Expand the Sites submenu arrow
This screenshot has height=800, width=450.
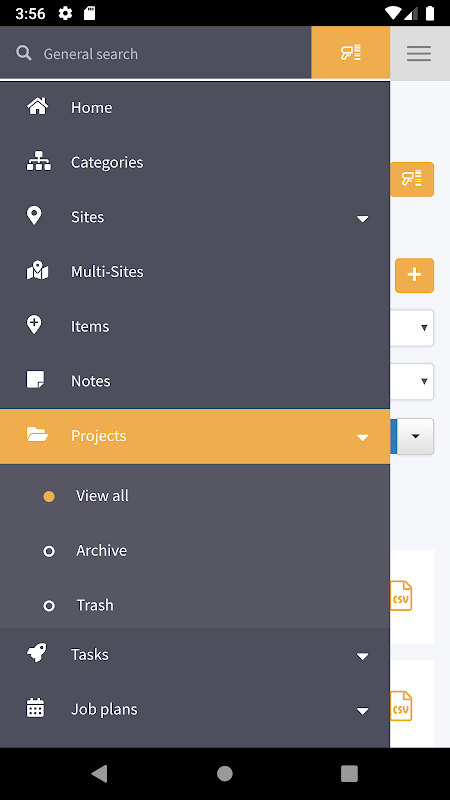[363, 219]
